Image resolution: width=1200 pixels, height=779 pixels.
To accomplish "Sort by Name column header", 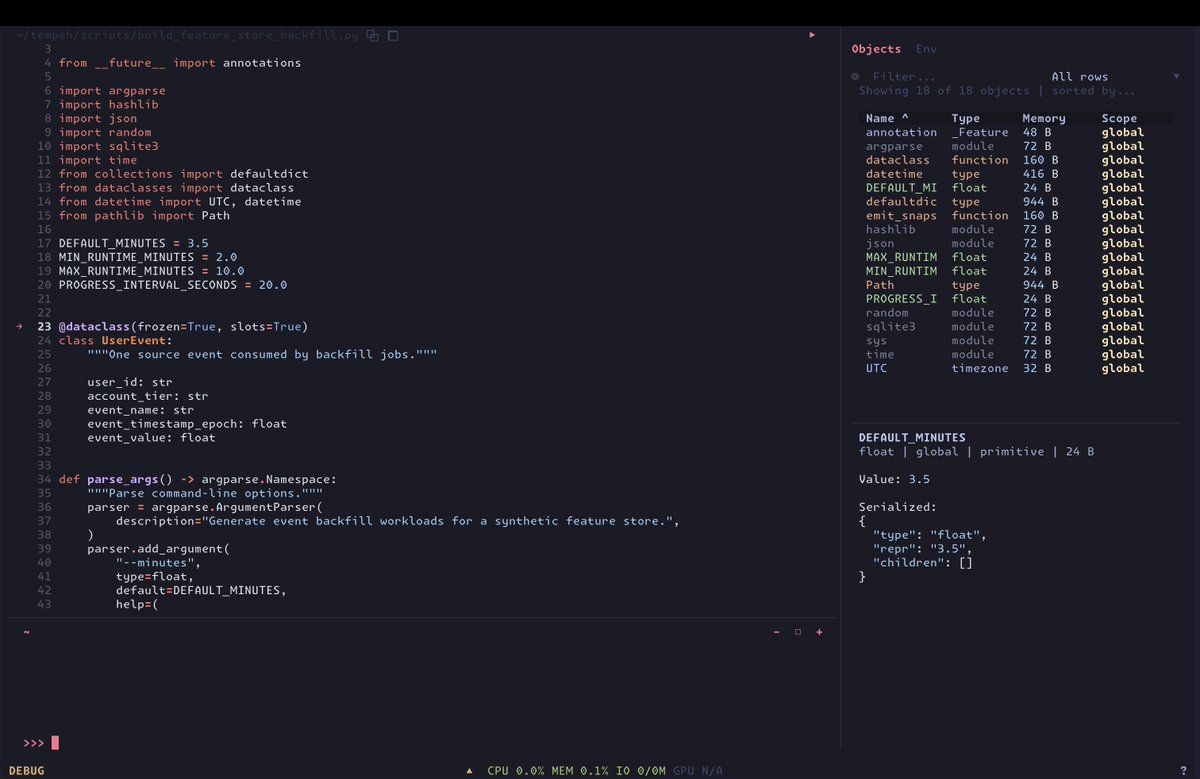I will pyautogui.click(x=887, y=118).
